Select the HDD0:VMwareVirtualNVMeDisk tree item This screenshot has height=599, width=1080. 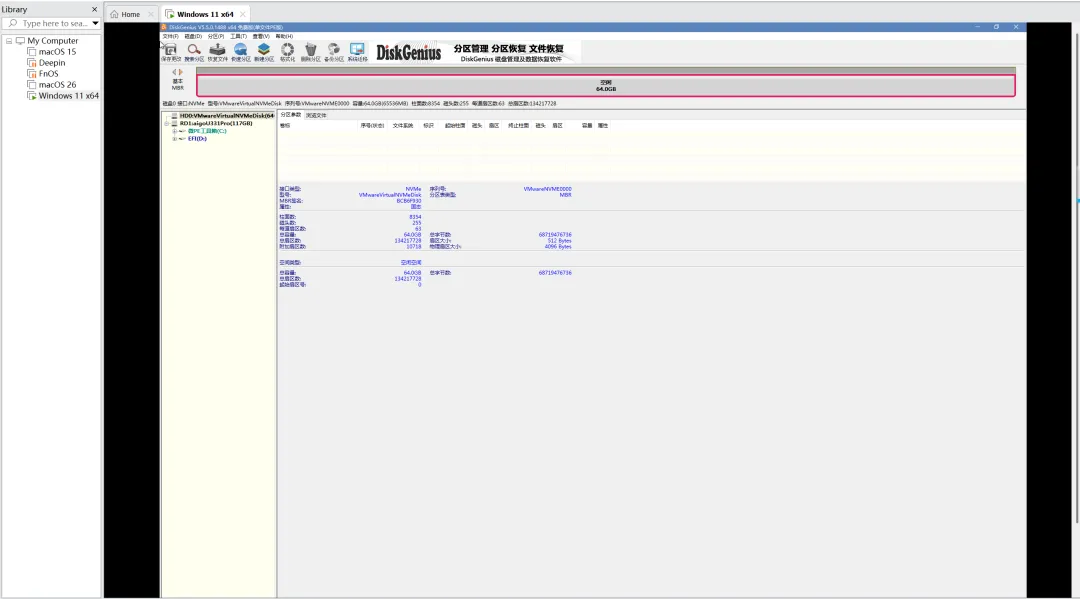point(227,116)
